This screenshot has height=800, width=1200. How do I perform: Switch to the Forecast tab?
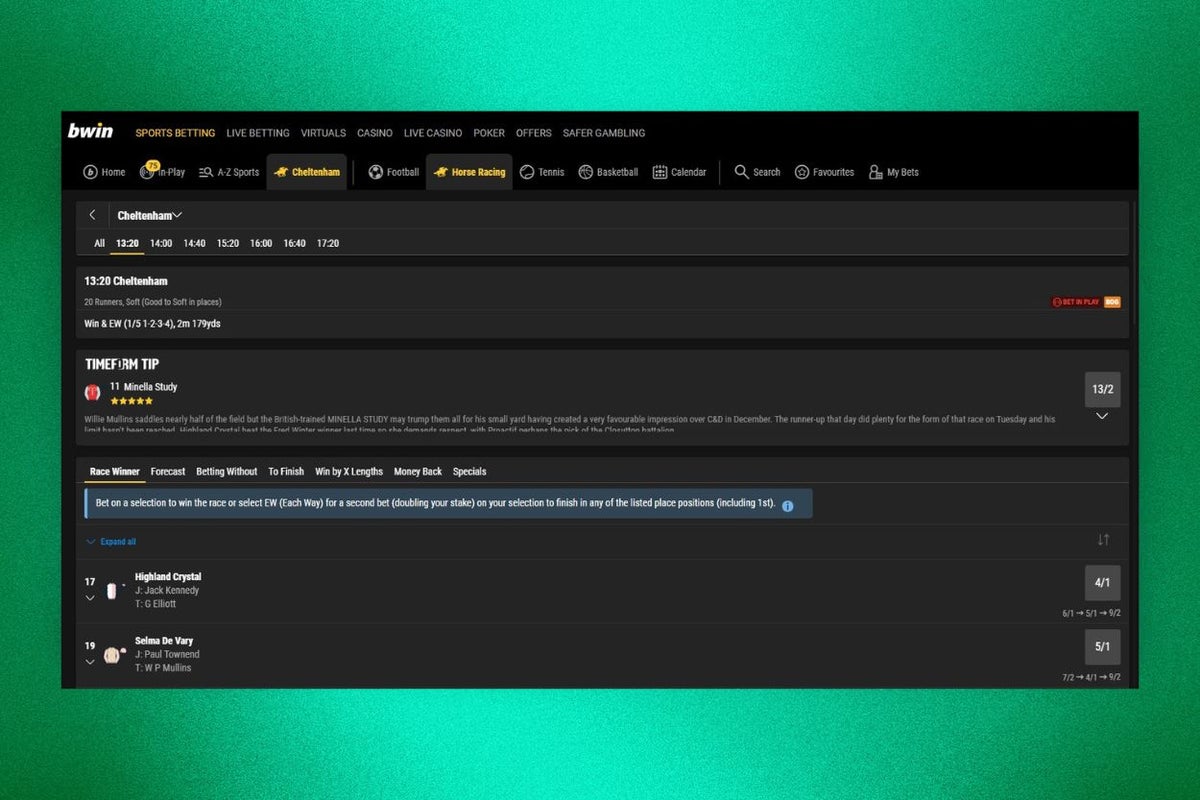pos(168,471)
